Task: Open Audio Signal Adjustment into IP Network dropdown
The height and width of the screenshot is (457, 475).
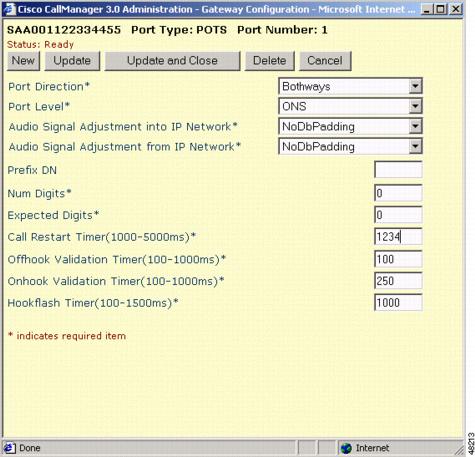Action: coord(350,126)
